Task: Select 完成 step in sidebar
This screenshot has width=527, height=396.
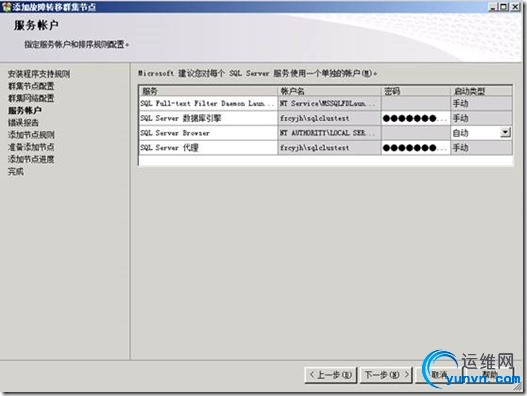Action: [x=15, y=171]
